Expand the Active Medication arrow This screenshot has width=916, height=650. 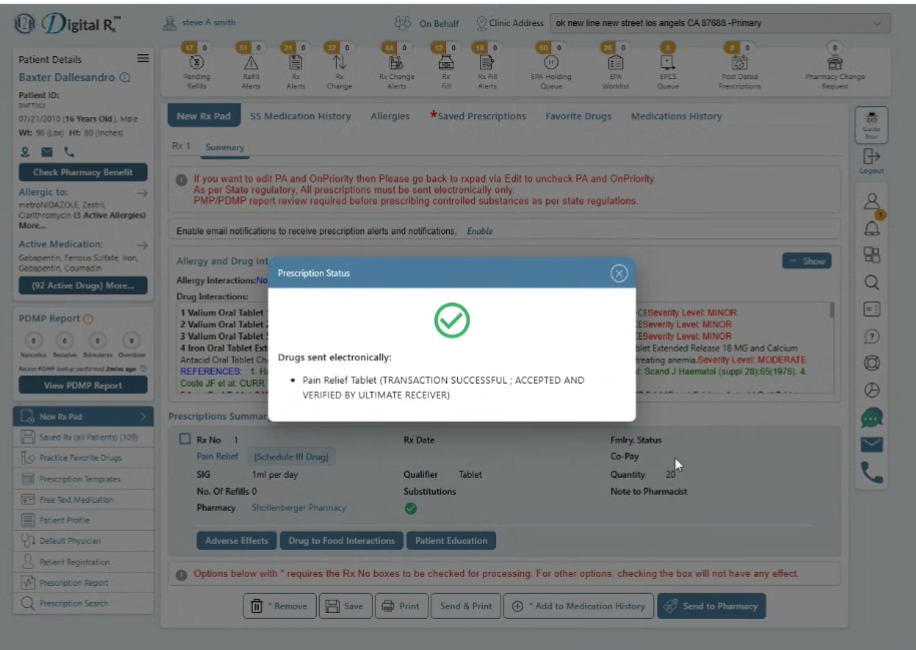142,245
